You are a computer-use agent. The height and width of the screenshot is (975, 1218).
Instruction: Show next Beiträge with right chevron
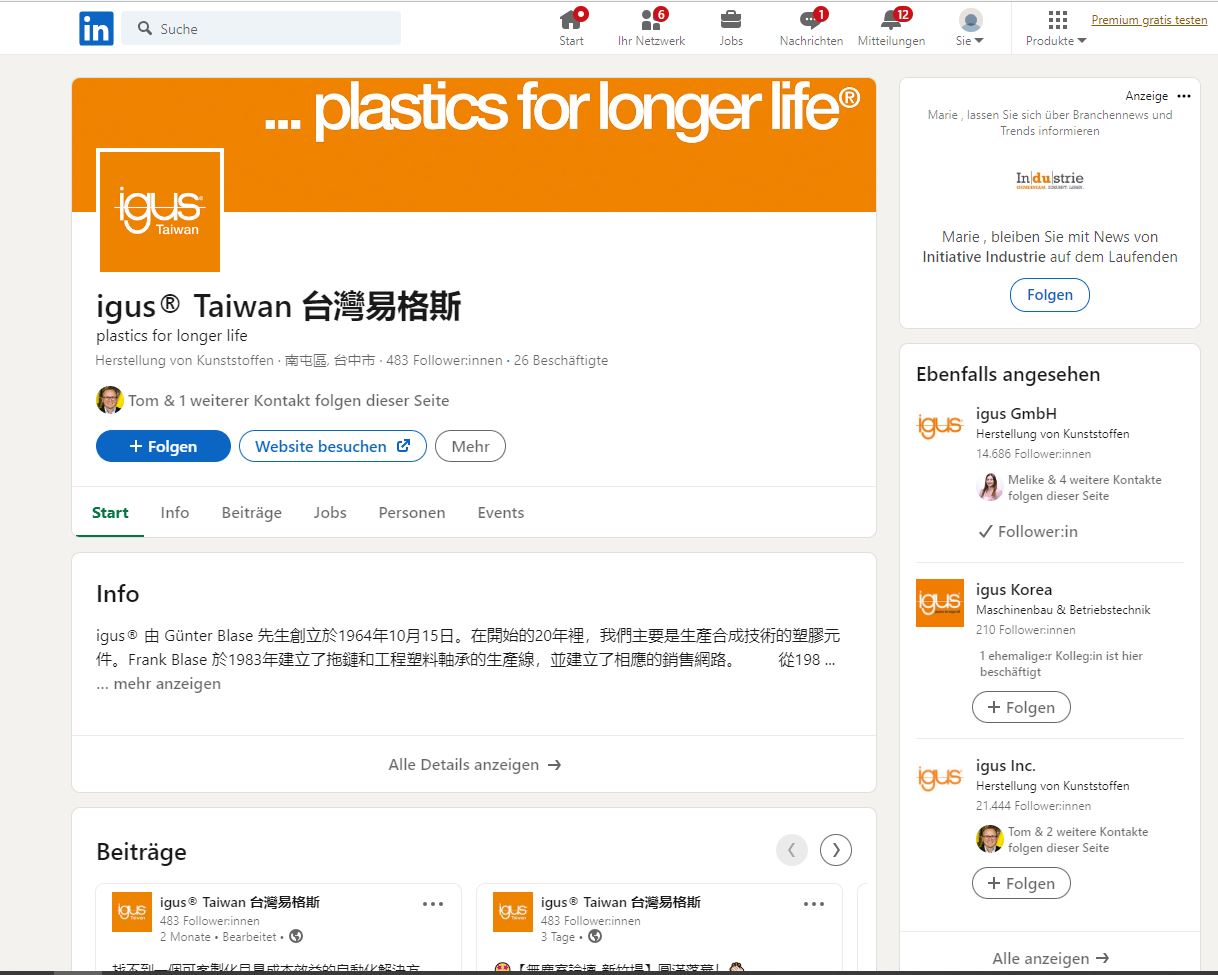pos(835,849)
